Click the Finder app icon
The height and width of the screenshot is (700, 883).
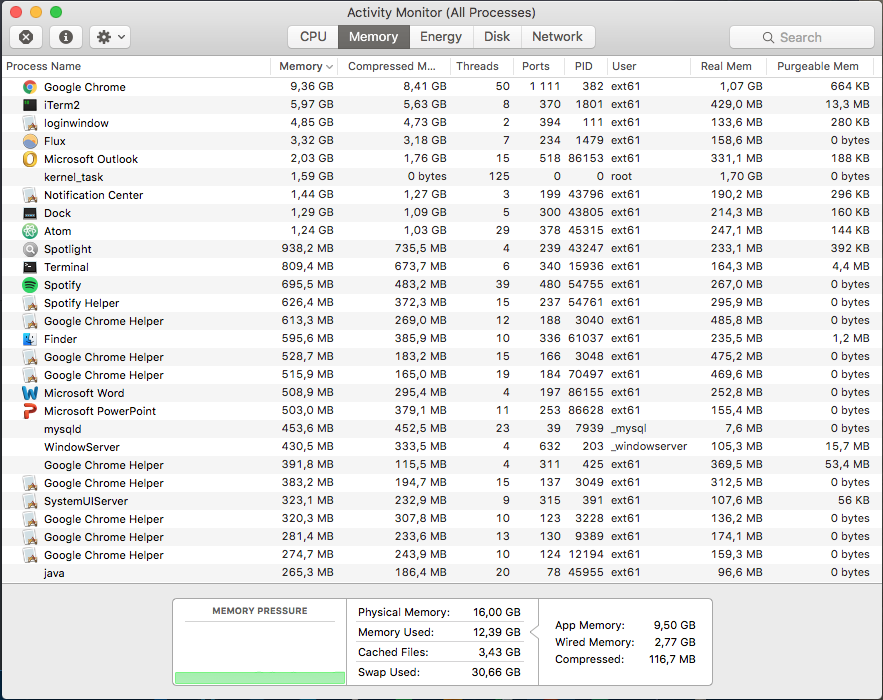pos(30,339)
